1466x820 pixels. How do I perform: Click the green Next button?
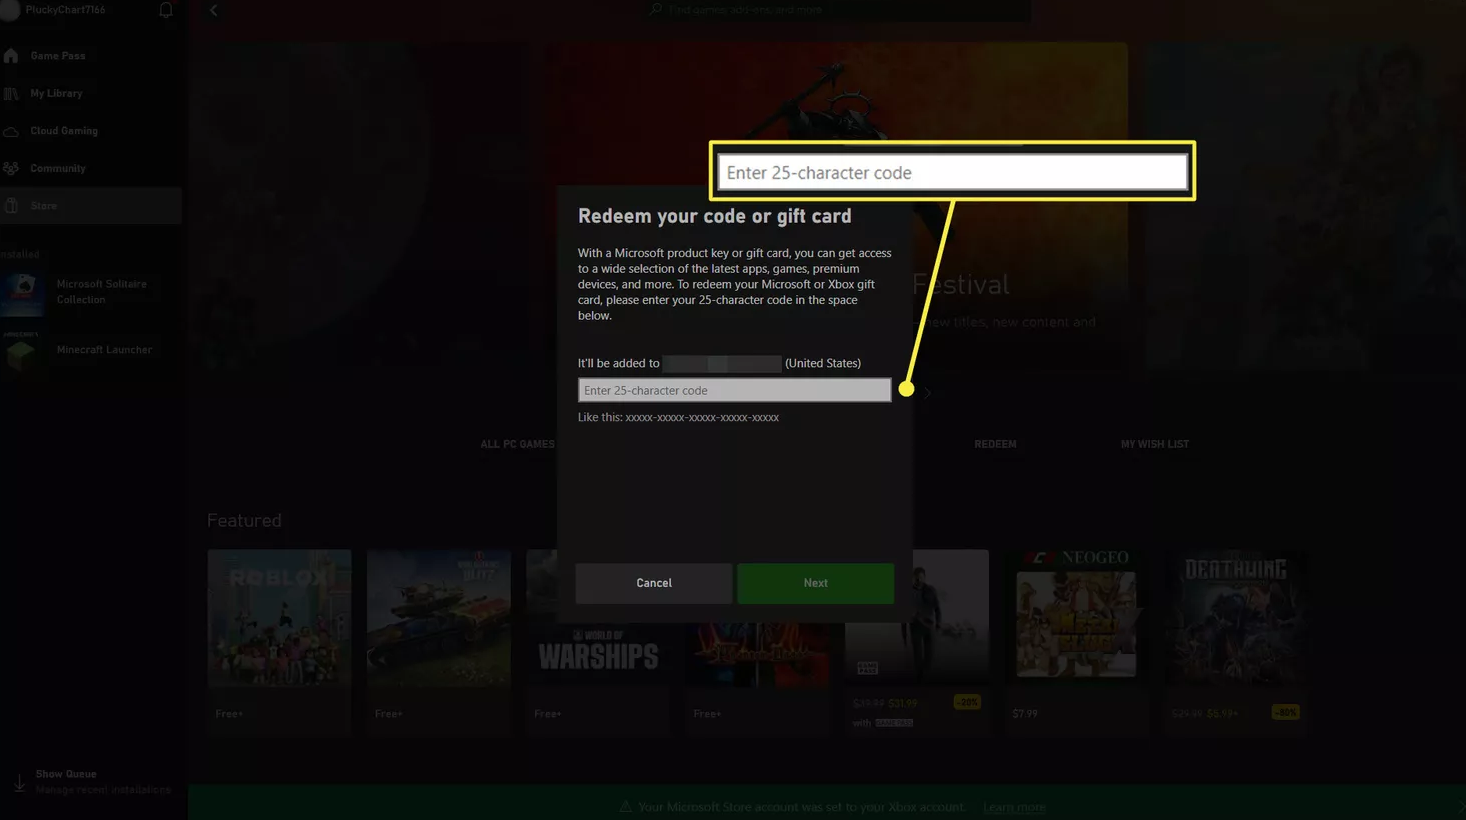pyautogui.click(x=816, y=583)
